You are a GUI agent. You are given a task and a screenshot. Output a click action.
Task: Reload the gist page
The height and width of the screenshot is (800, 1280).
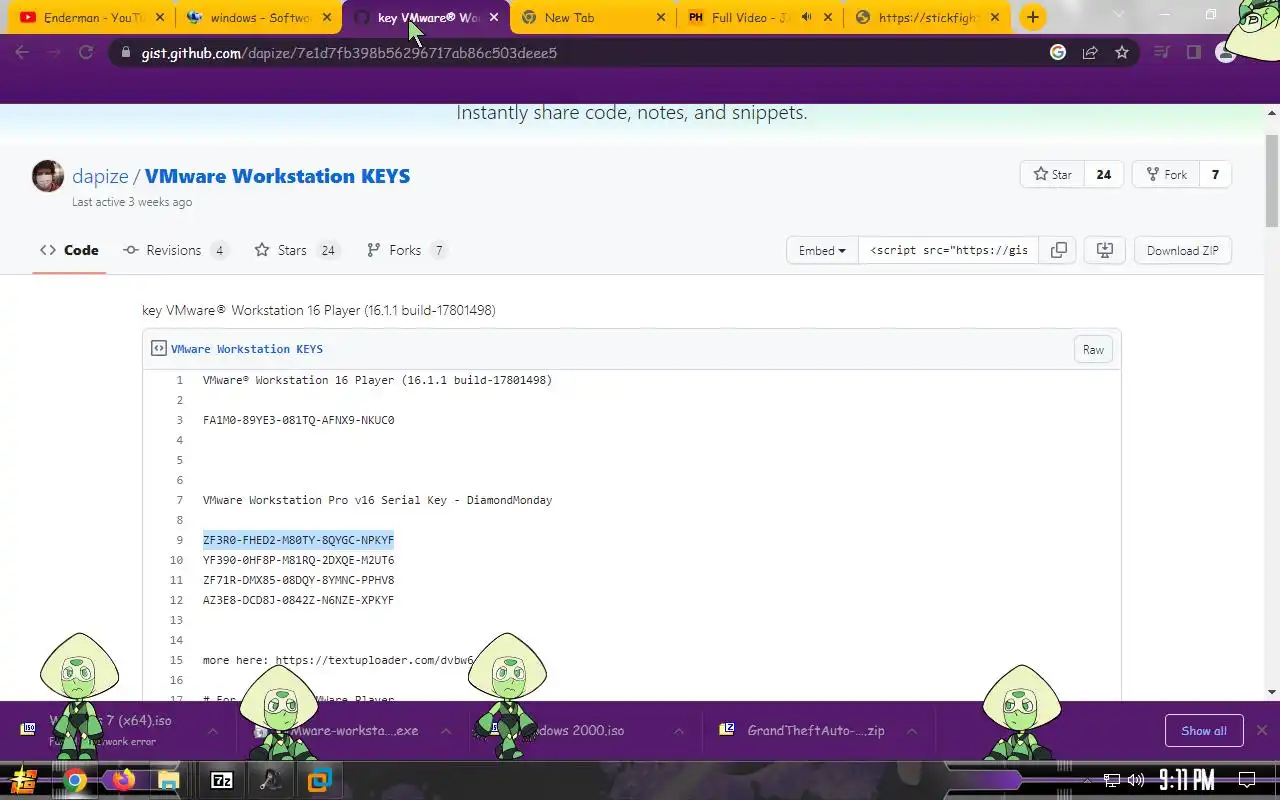[x=86, y=52]
